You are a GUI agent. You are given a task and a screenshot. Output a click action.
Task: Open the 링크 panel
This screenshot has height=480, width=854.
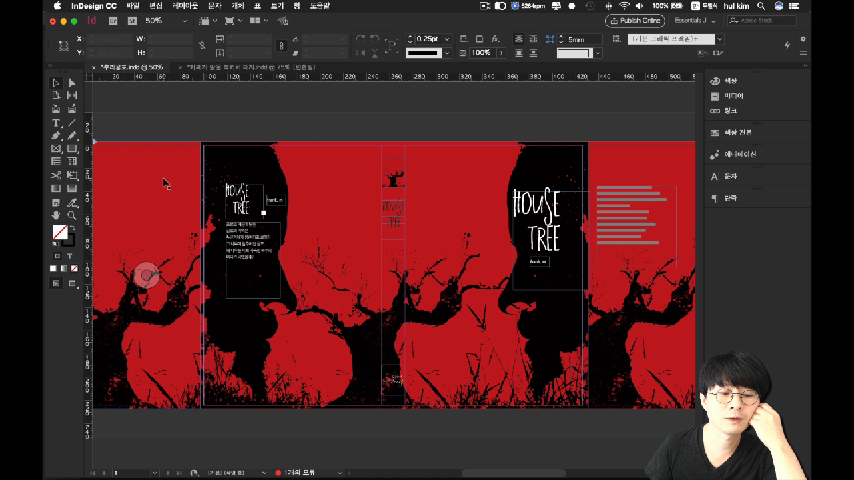(730, 111)
